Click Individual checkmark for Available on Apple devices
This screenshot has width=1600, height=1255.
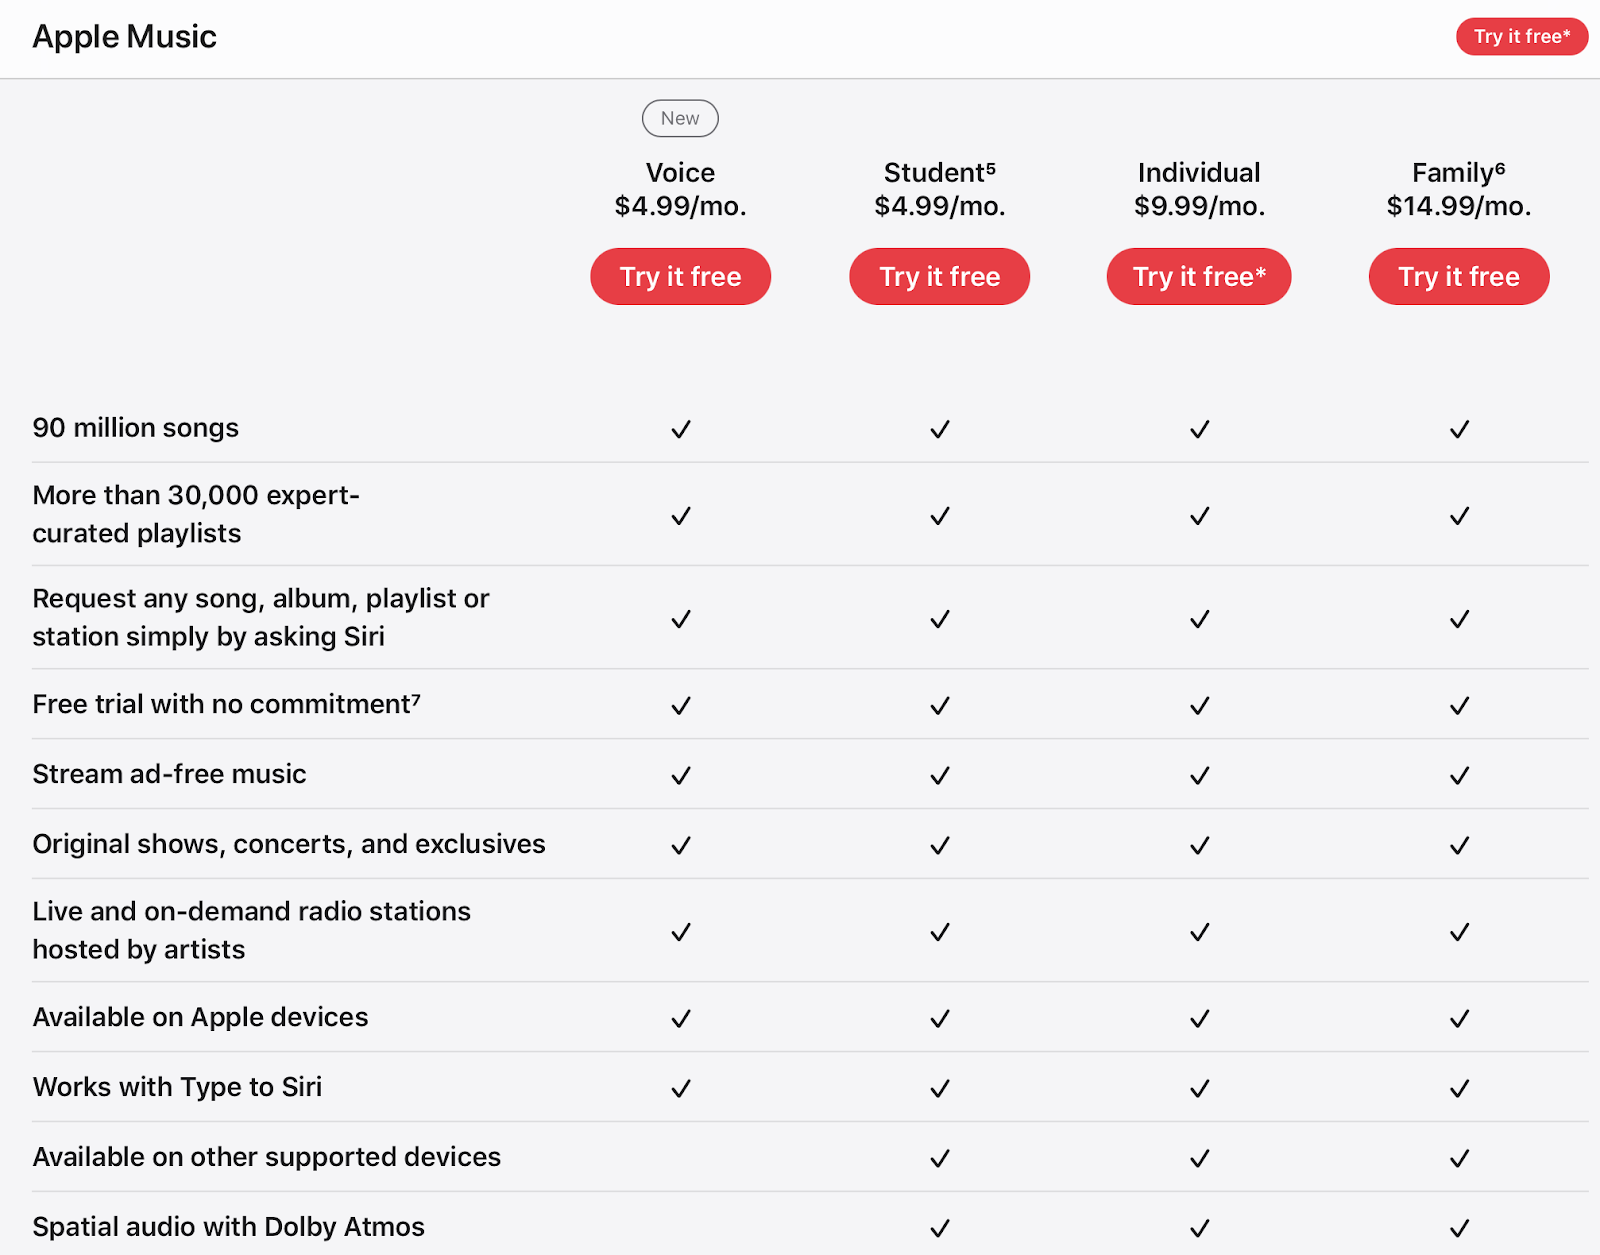1200,1019
